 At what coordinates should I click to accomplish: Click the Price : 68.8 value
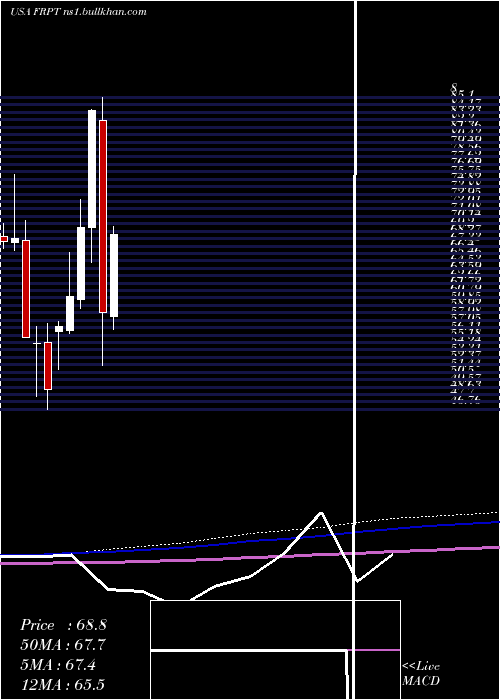(63, 625)
